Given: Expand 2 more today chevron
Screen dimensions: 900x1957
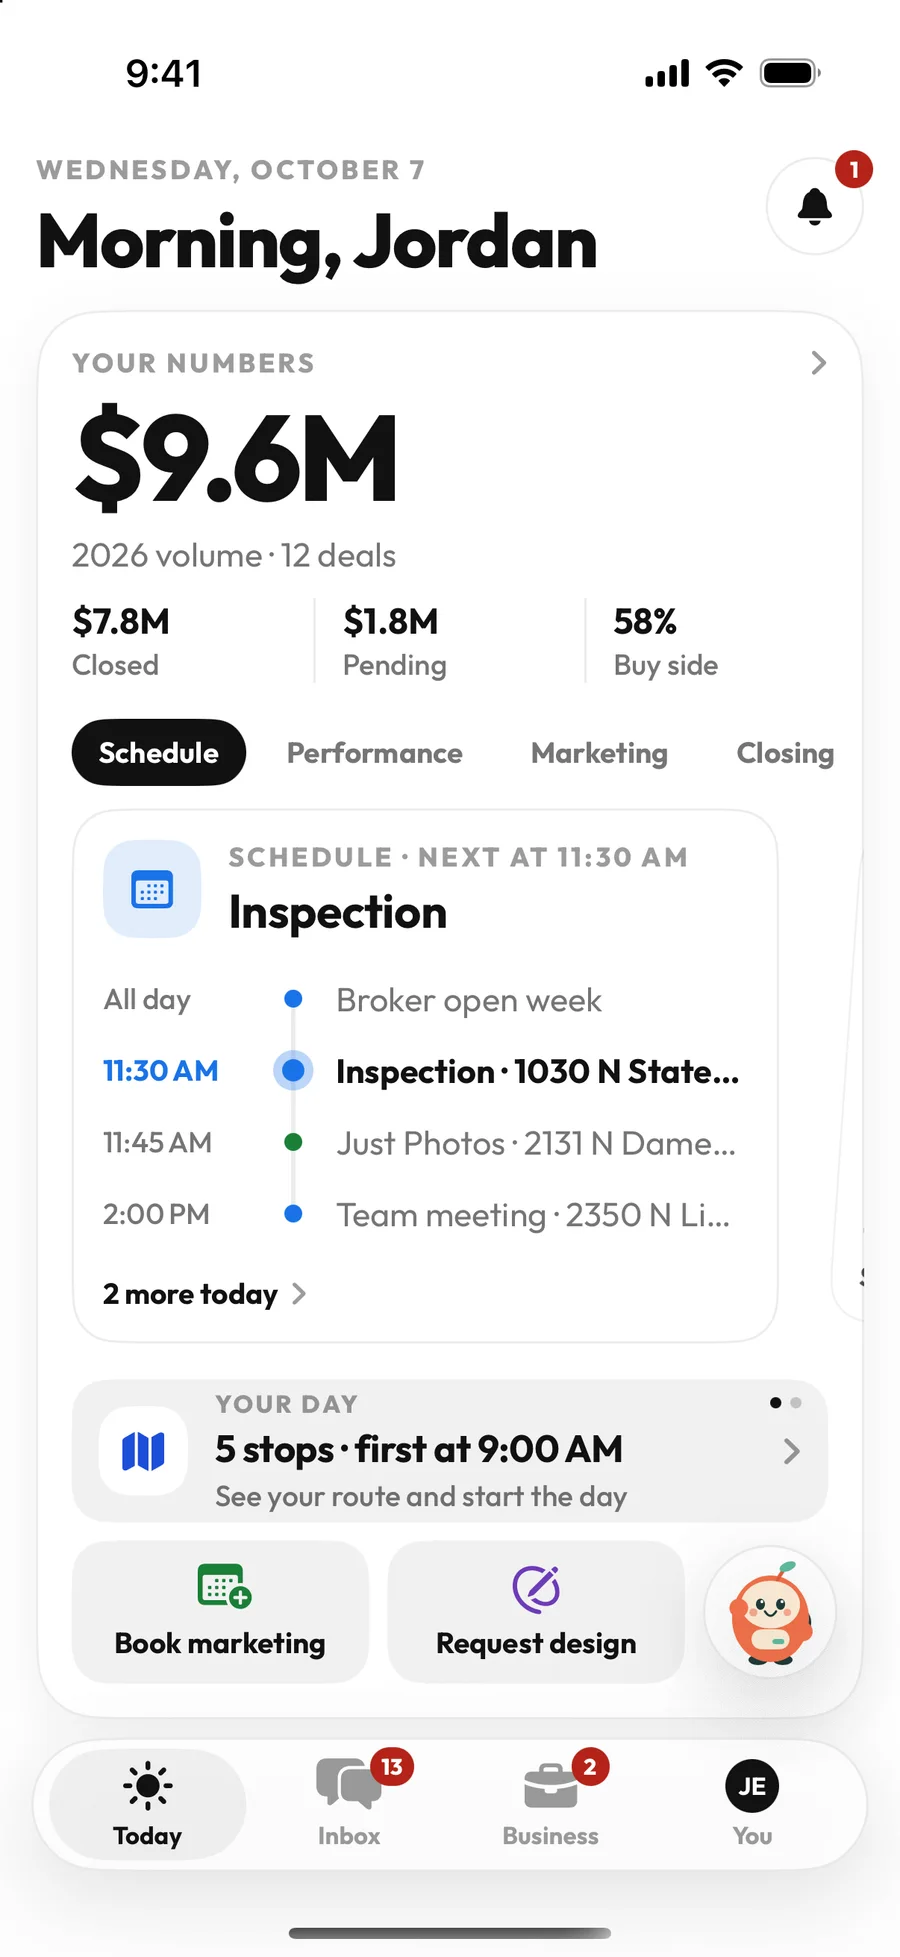Looking at the screenshot, I should pyautogui.click(x=299, y=1294).
